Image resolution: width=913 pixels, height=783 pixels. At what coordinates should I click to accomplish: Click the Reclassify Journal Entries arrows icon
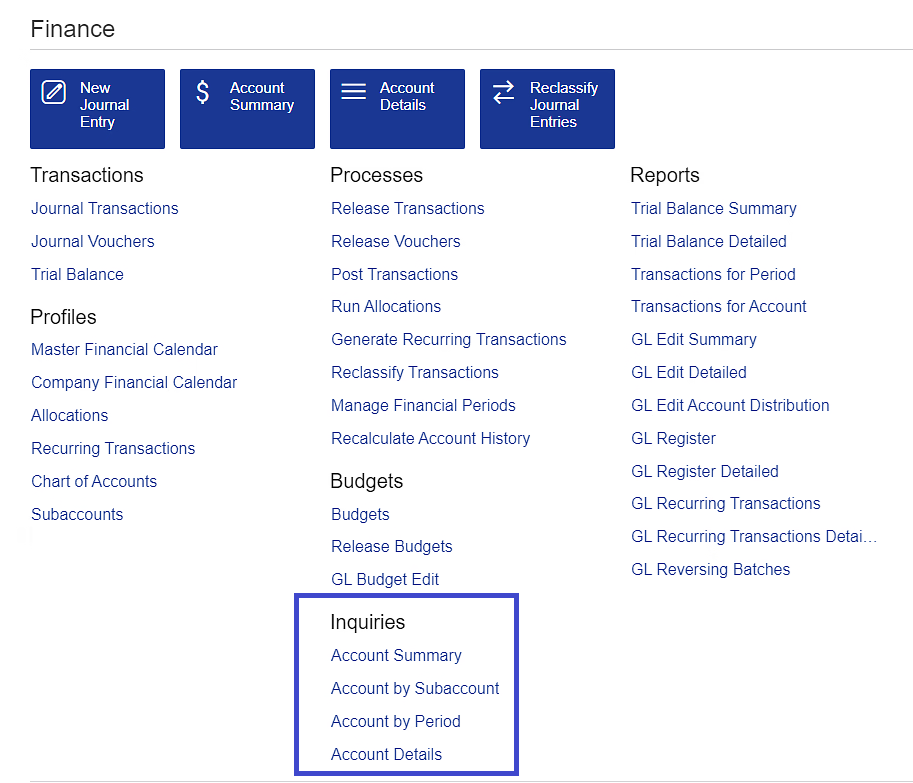503,92
